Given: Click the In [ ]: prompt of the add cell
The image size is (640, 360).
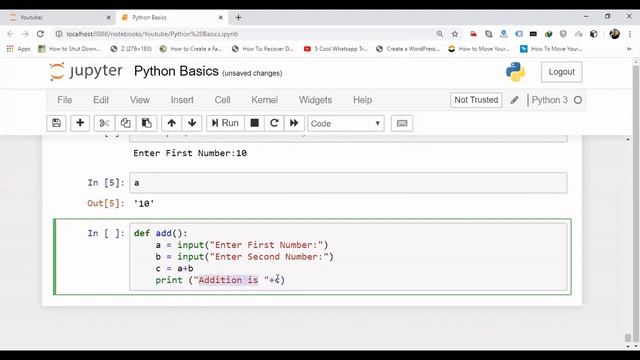Looking at the screenshot, I should [x=106, y=233].
